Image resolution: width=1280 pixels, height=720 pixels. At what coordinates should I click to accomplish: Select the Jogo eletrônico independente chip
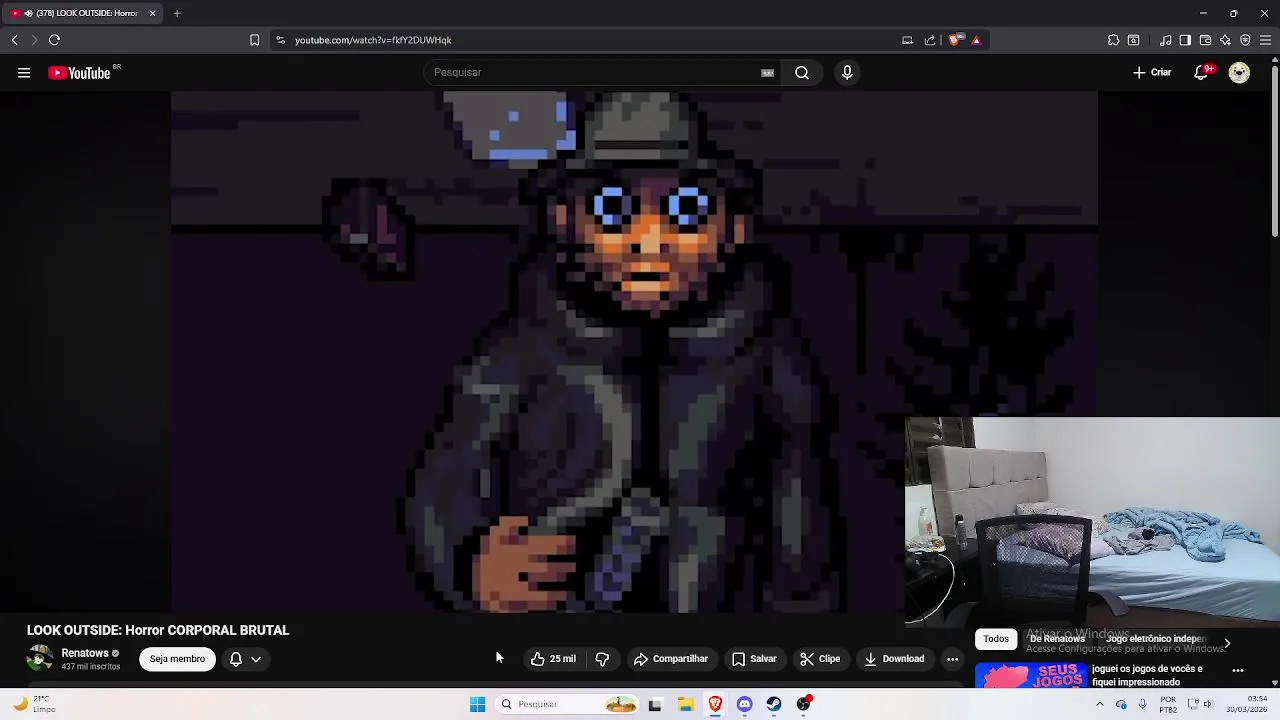[1154, 639]
